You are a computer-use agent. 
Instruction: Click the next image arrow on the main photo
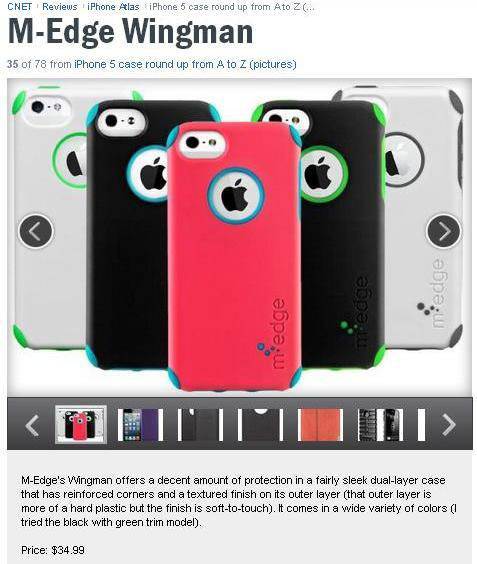click(444, 231)
